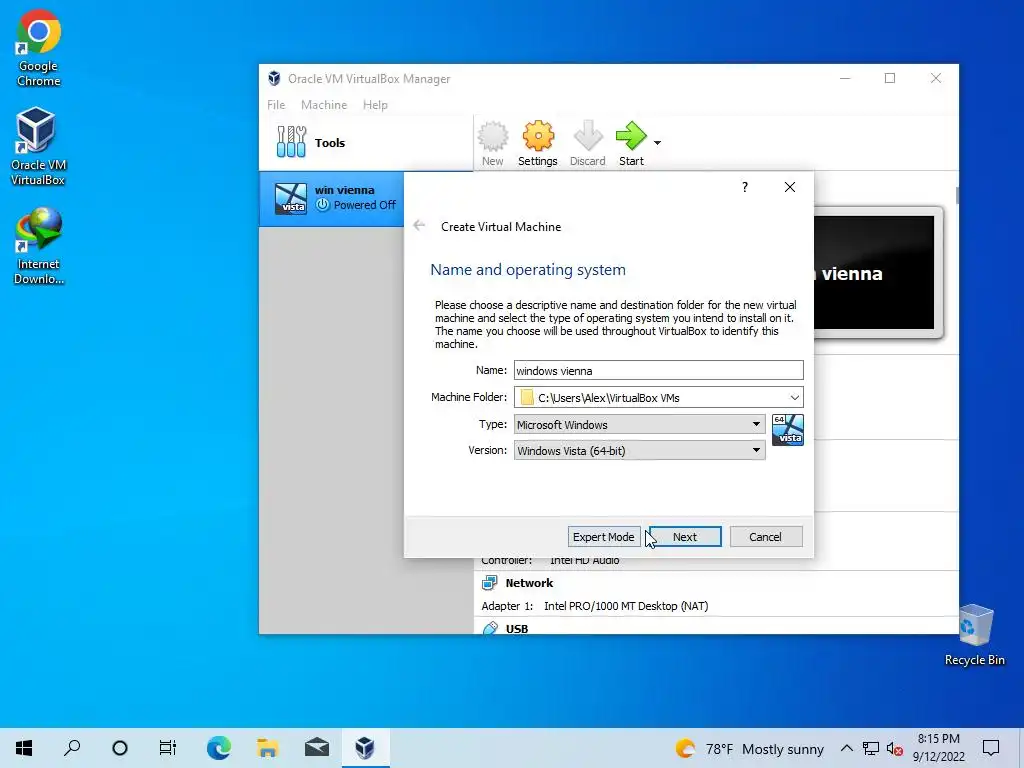
Task: Open Microsoft Edge from the taskbar
Action: click(219, 748)
